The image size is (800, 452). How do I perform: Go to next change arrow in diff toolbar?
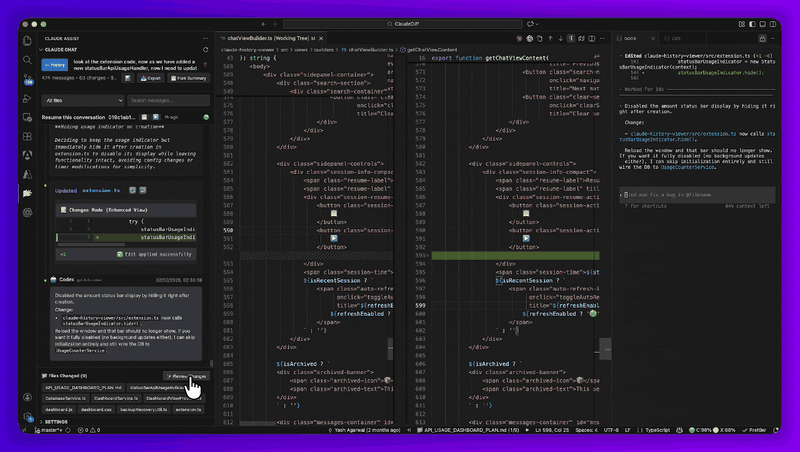(561, 38)
